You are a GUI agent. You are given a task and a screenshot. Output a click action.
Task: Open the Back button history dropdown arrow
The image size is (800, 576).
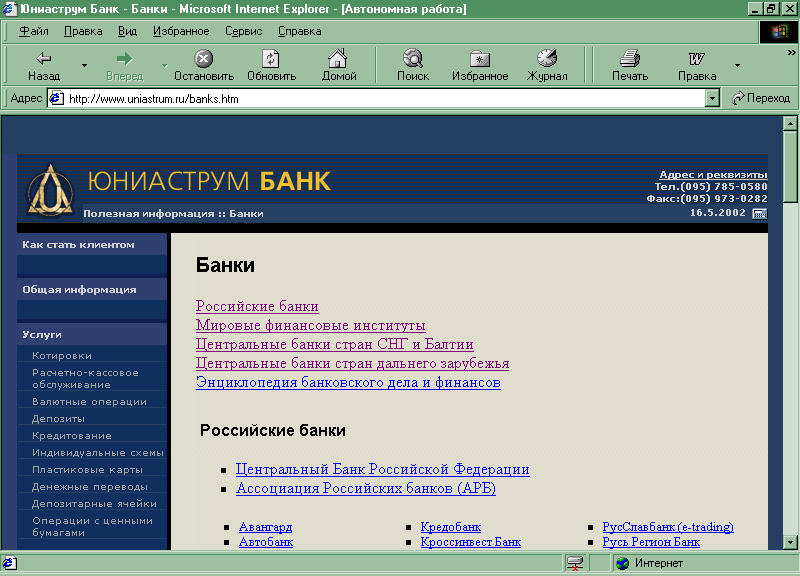pyautogui.click(x=84, y=66)
